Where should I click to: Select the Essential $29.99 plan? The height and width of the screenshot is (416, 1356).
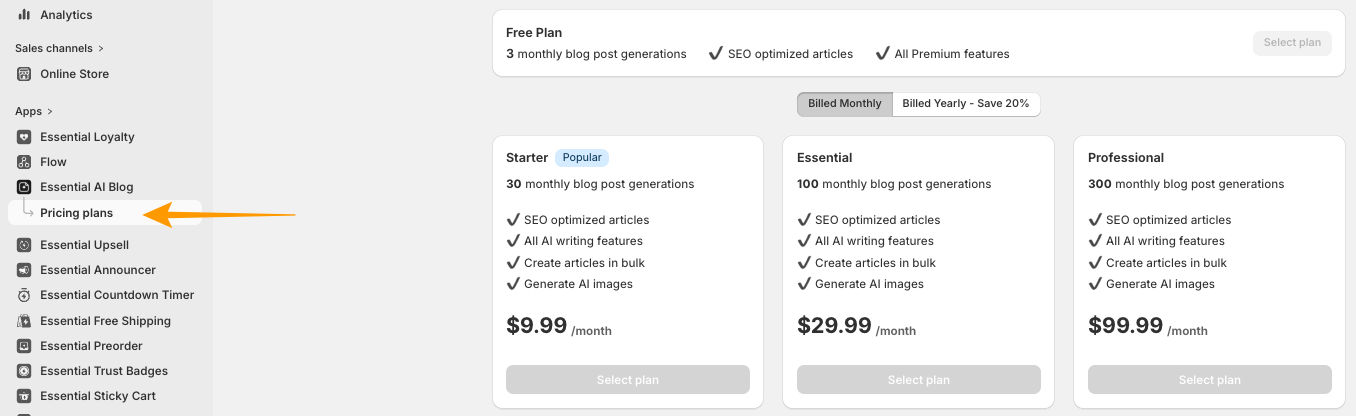(918, 380)
